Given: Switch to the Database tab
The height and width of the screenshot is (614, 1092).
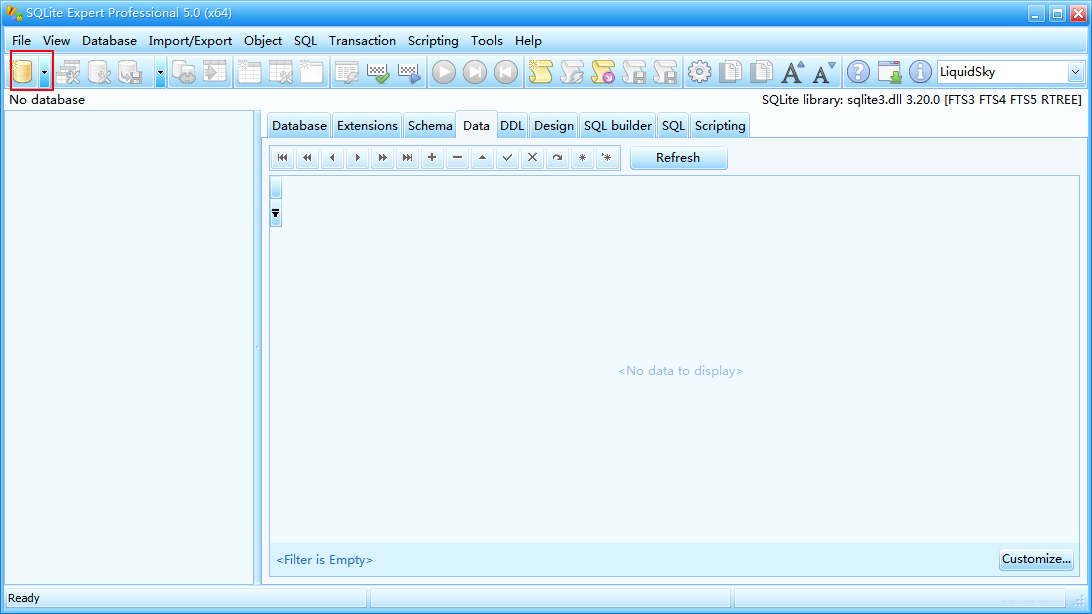Looking at the screenshot, I should point(299,126).
